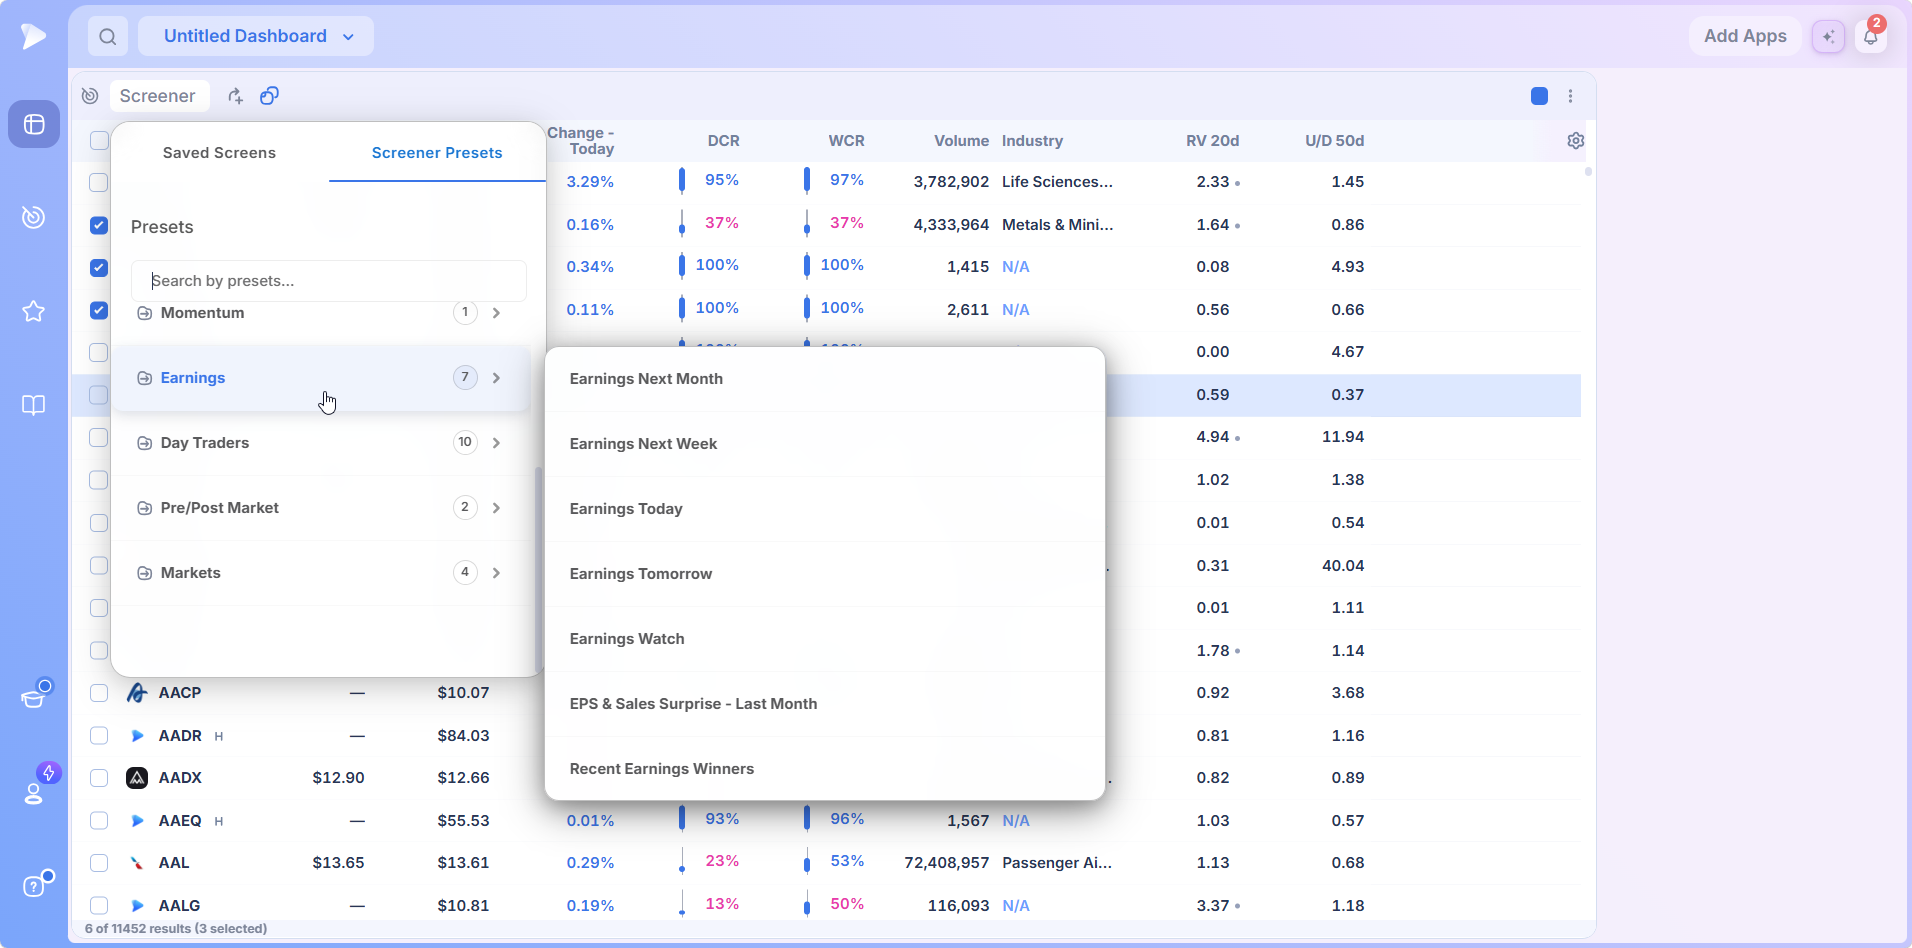Select Recent Earnings Winners preset
This screenshot has height=948, width=1912.
pyautogui.click(x=825, y=769)
